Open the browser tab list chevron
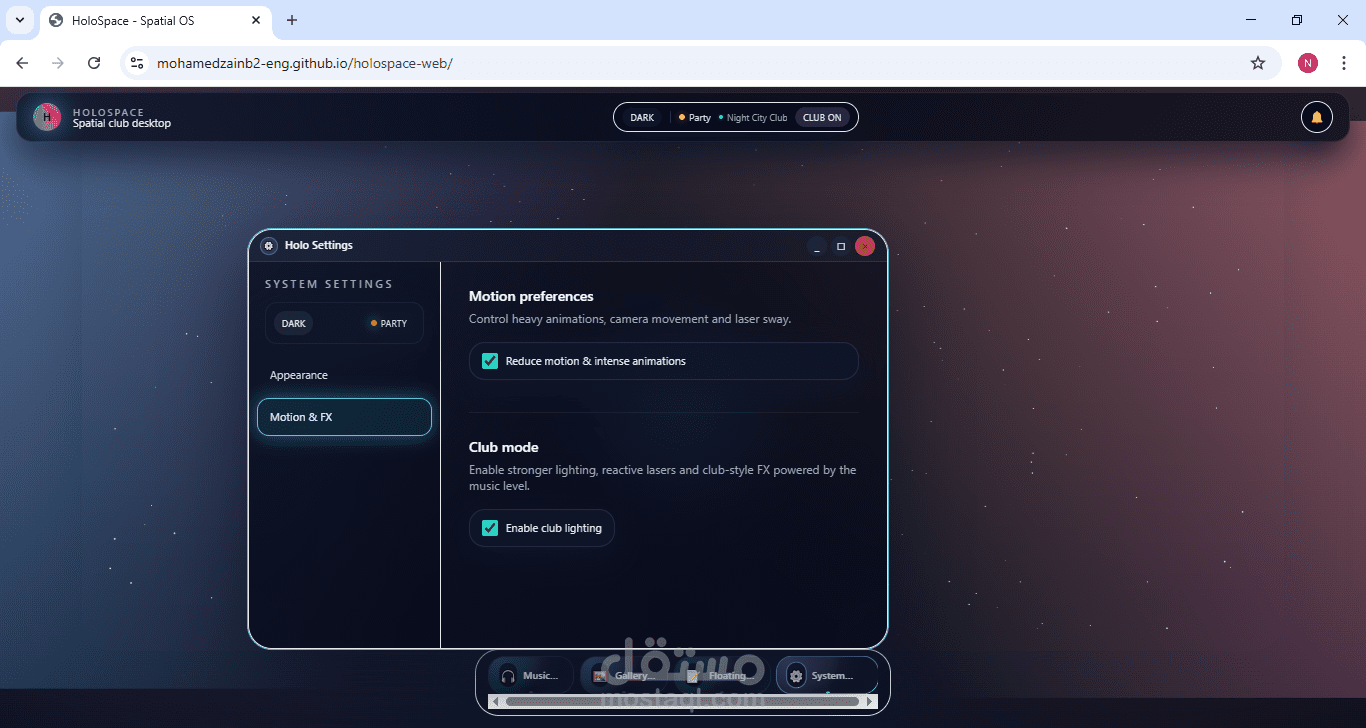Viewport: 1366px width, 728px height. tap(19, 20)
